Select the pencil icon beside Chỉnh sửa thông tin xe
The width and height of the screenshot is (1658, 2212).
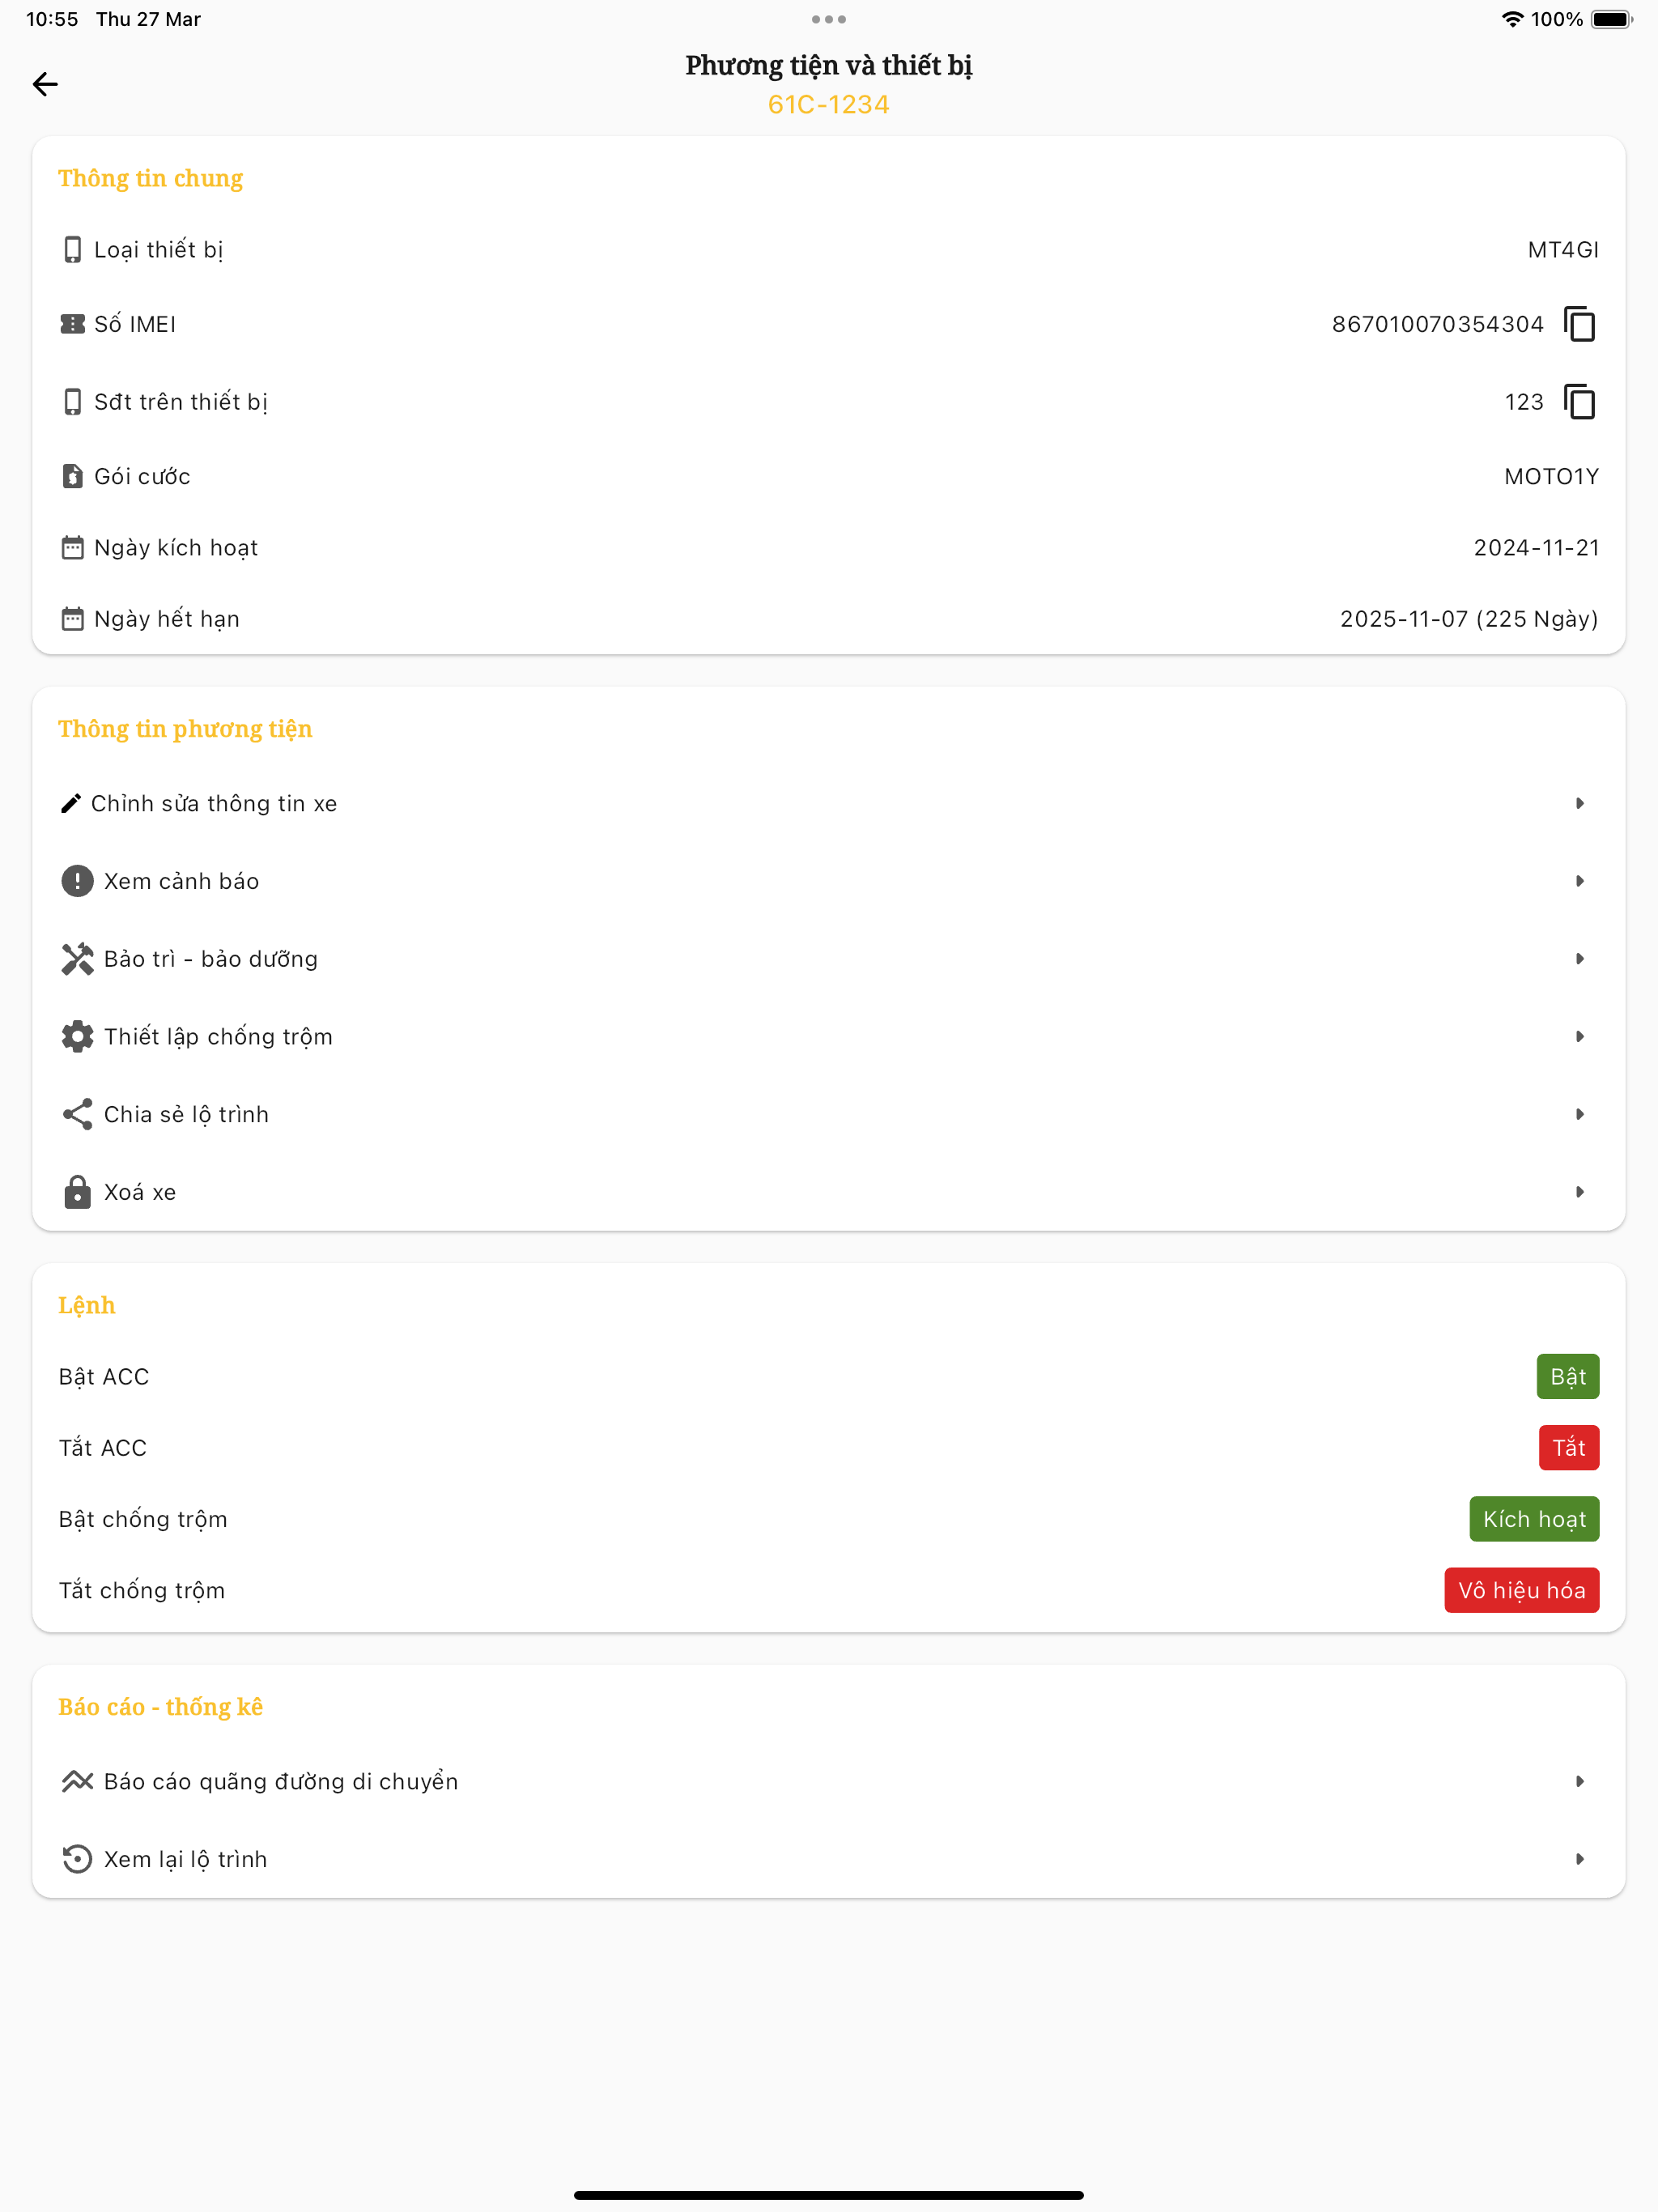[x=72, y=802]
